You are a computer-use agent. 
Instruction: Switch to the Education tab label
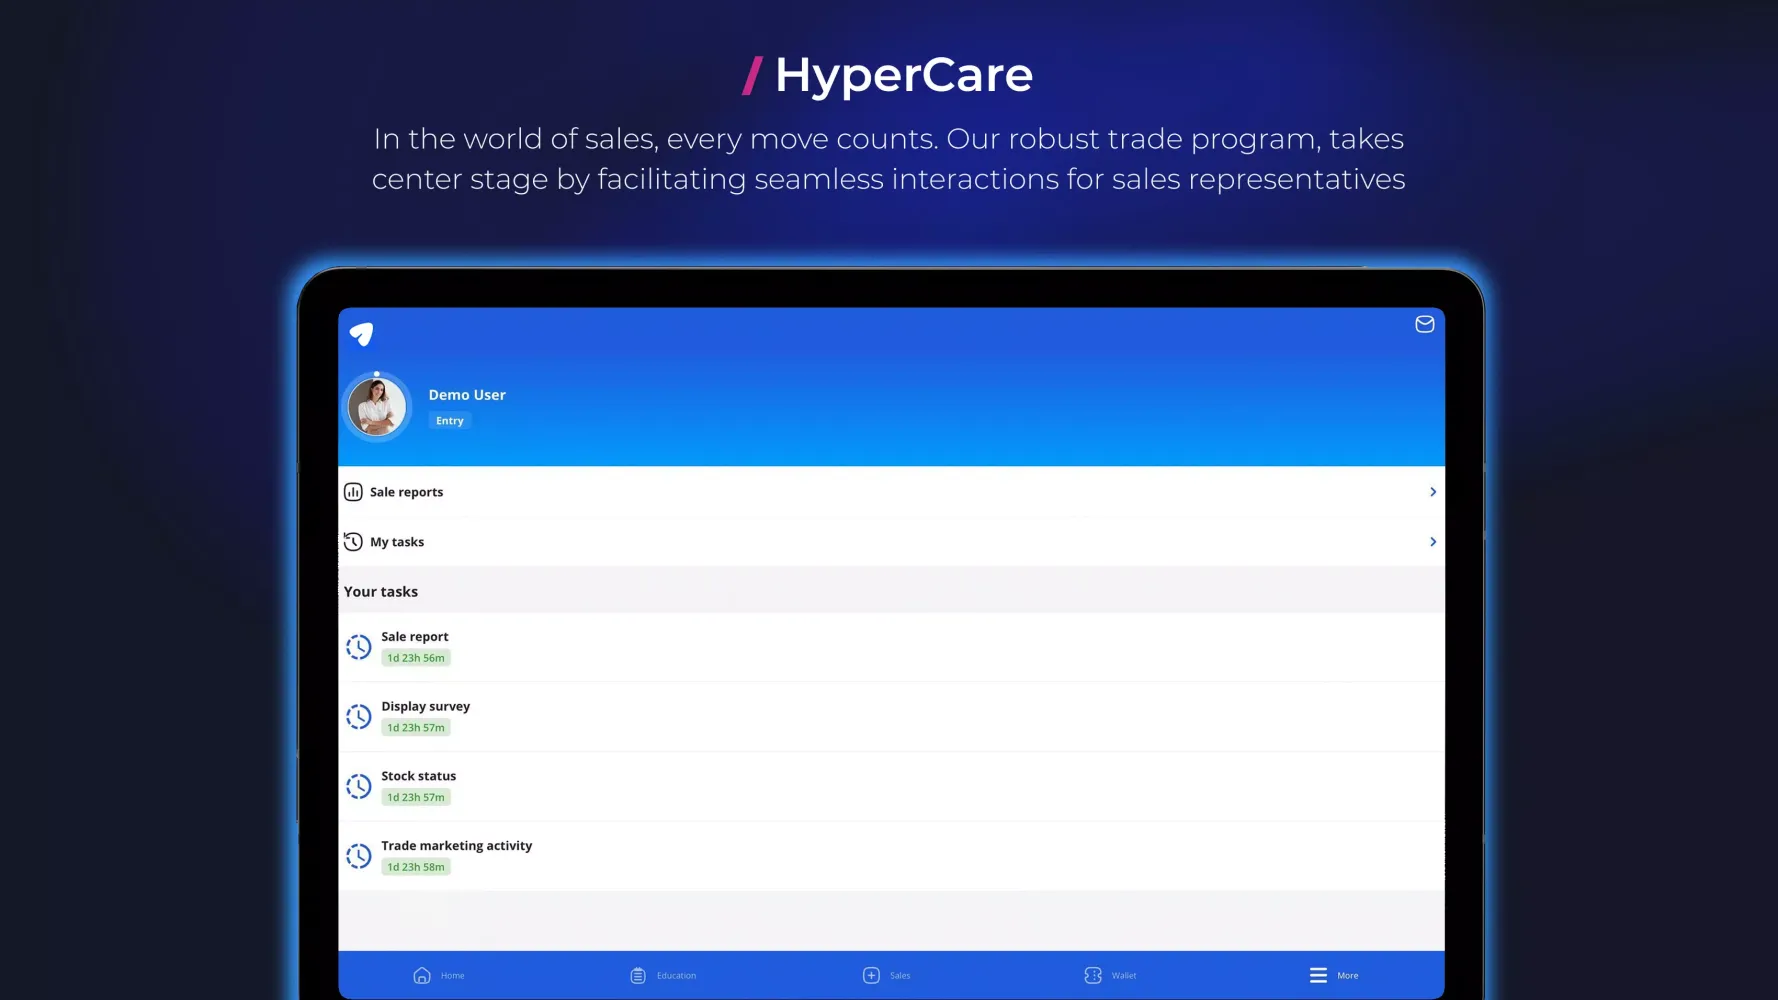point(677,976)
